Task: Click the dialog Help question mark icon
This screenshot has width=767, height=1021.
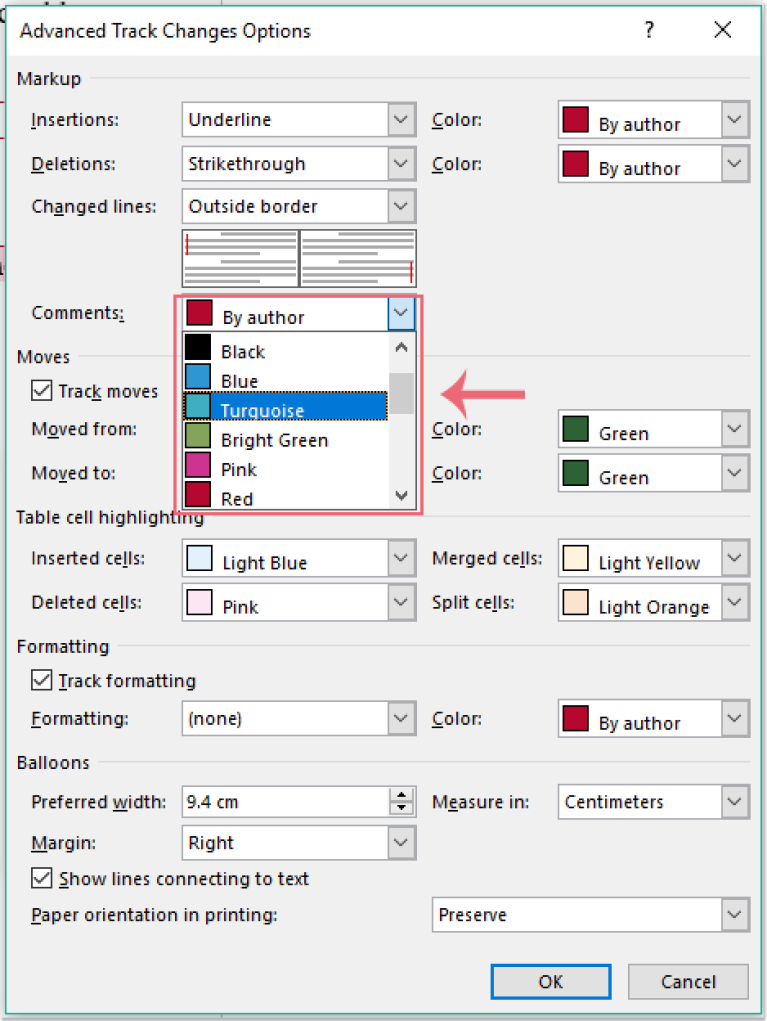Action: pos(649,30)
